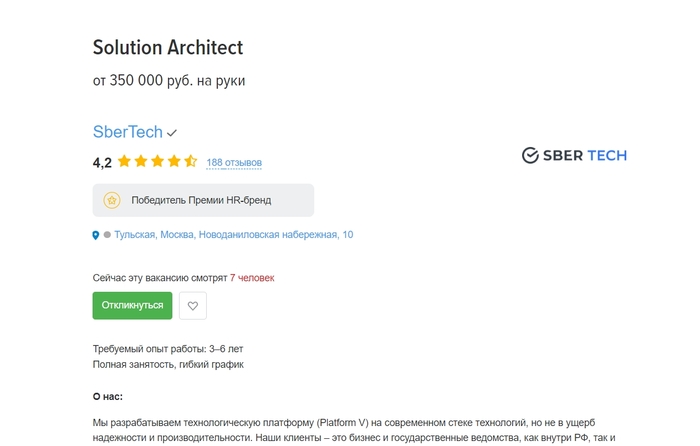Click the О нас section heading
700x446 pixels.
(x=108, y=397)
